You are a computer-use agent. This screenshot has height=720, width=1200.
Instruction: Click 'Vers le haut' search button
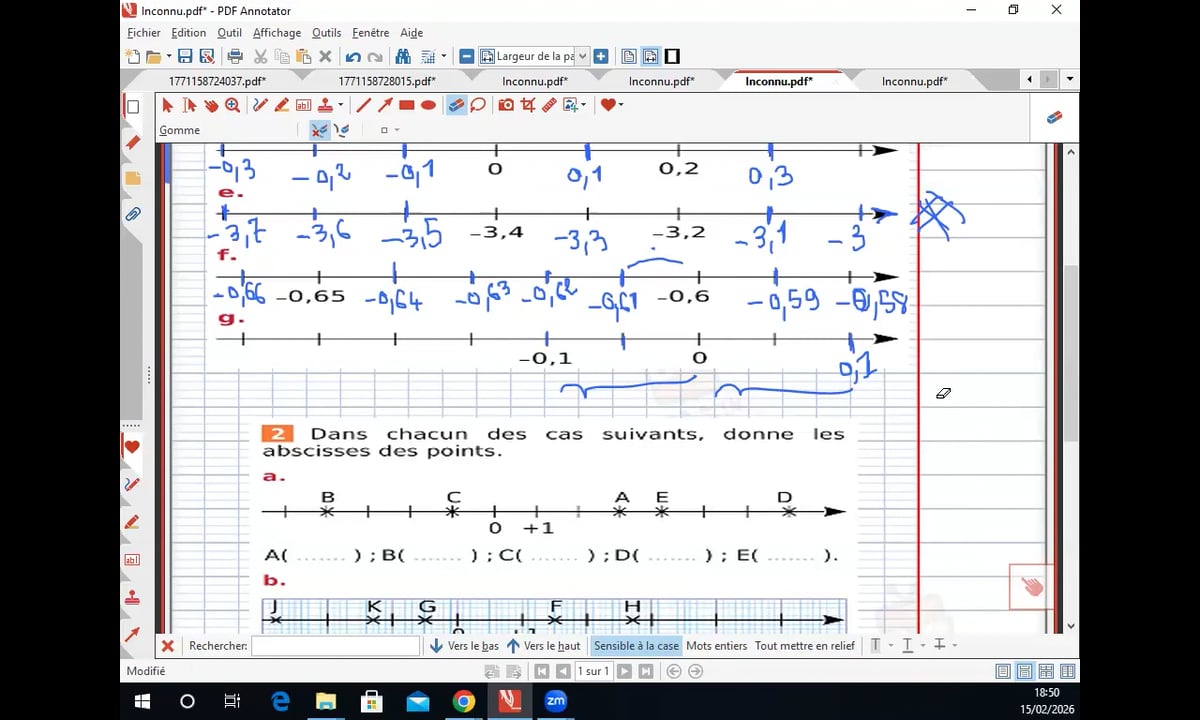click(543, 646)
